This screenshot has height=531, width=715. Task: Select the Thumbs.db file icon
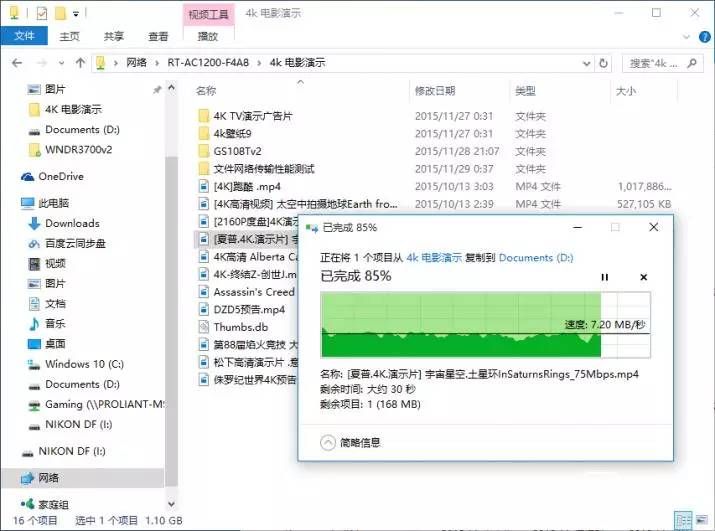(204, 327)
